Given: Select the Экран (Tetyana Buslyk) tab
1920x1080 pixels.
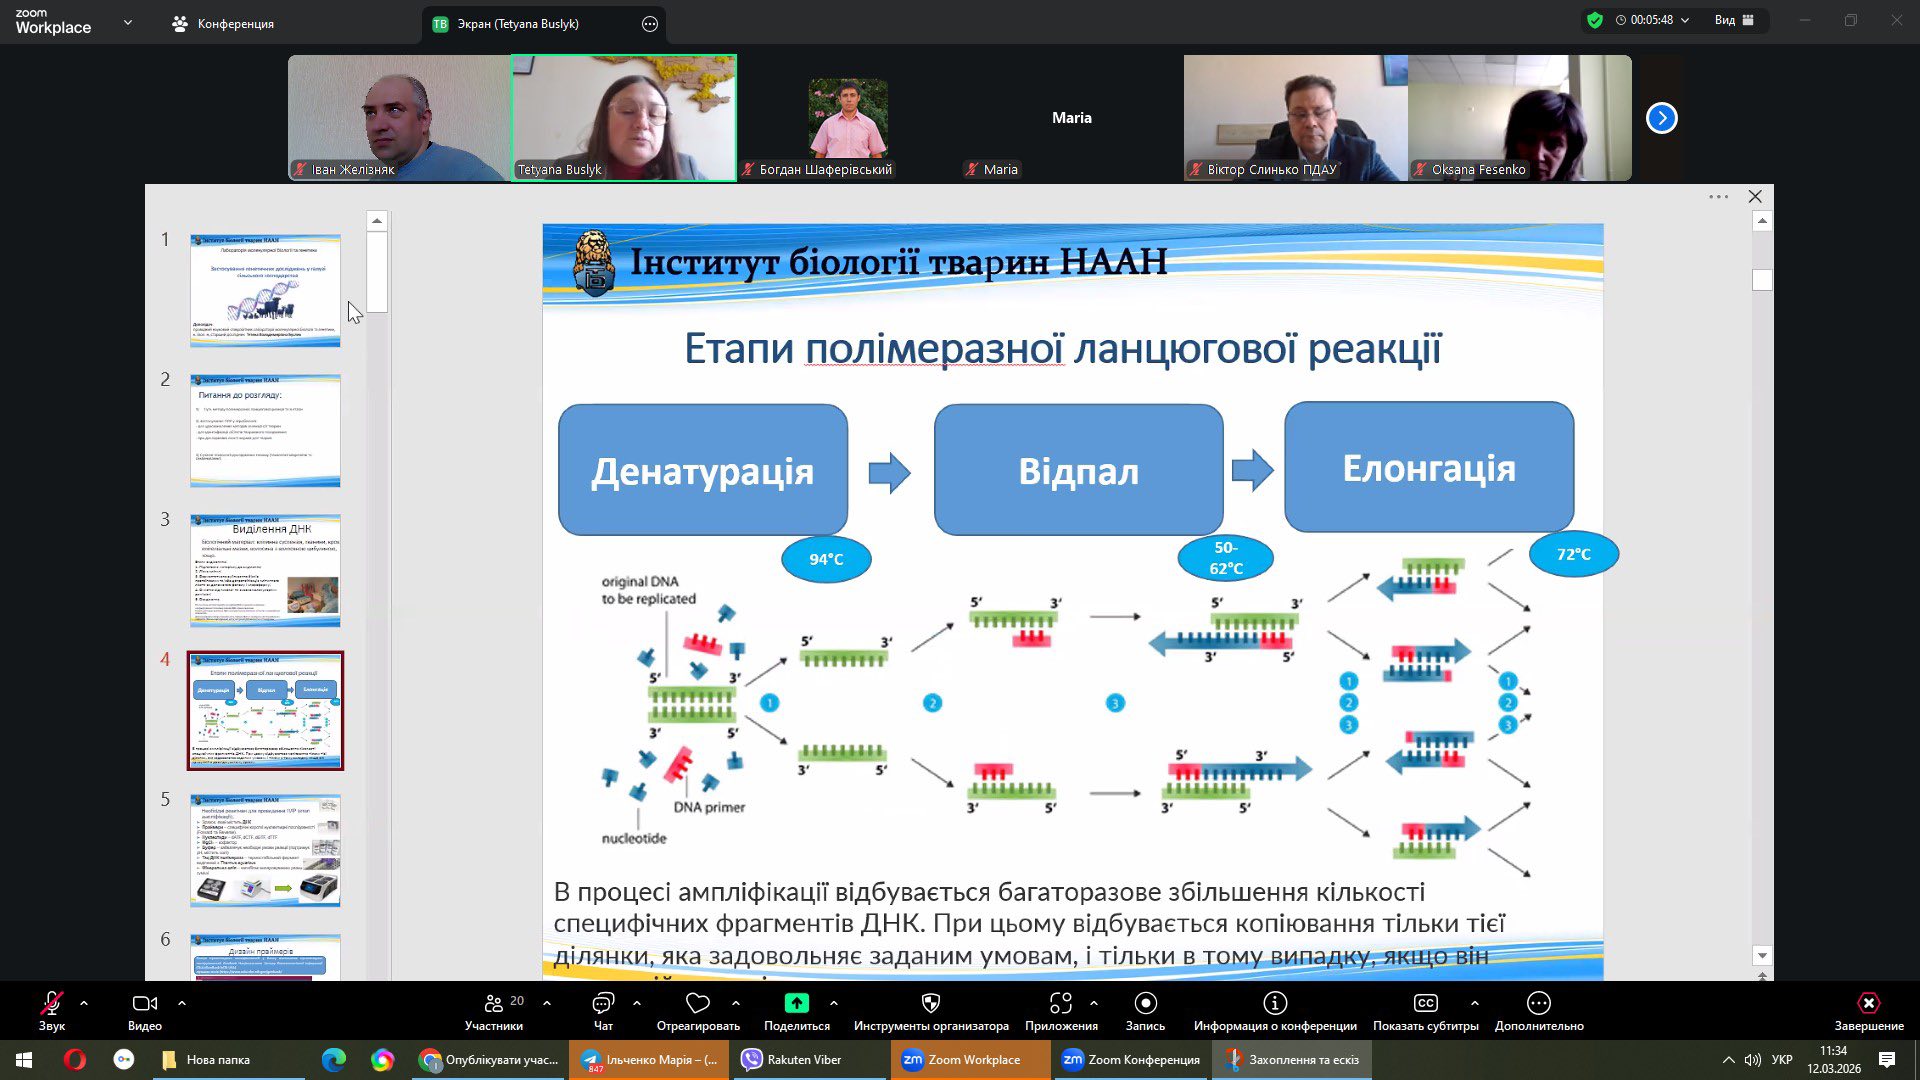Looking at the screenshot, I should pyautogui.click(x=517, y=24).
